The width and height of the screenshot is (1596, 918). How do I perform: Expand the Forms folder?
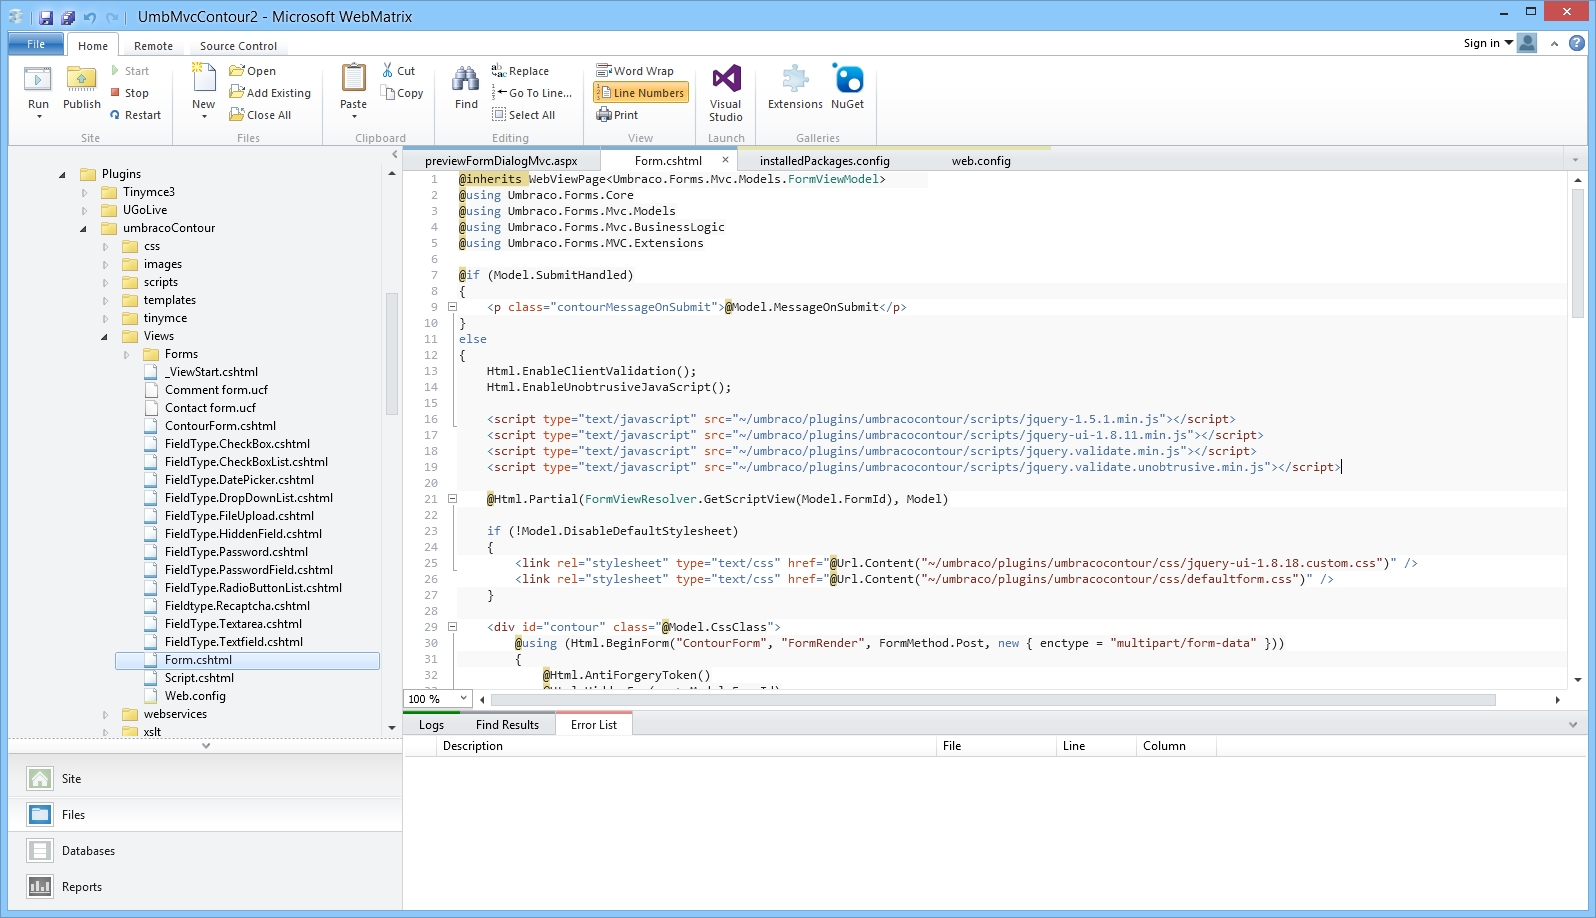tap(126, 354)
